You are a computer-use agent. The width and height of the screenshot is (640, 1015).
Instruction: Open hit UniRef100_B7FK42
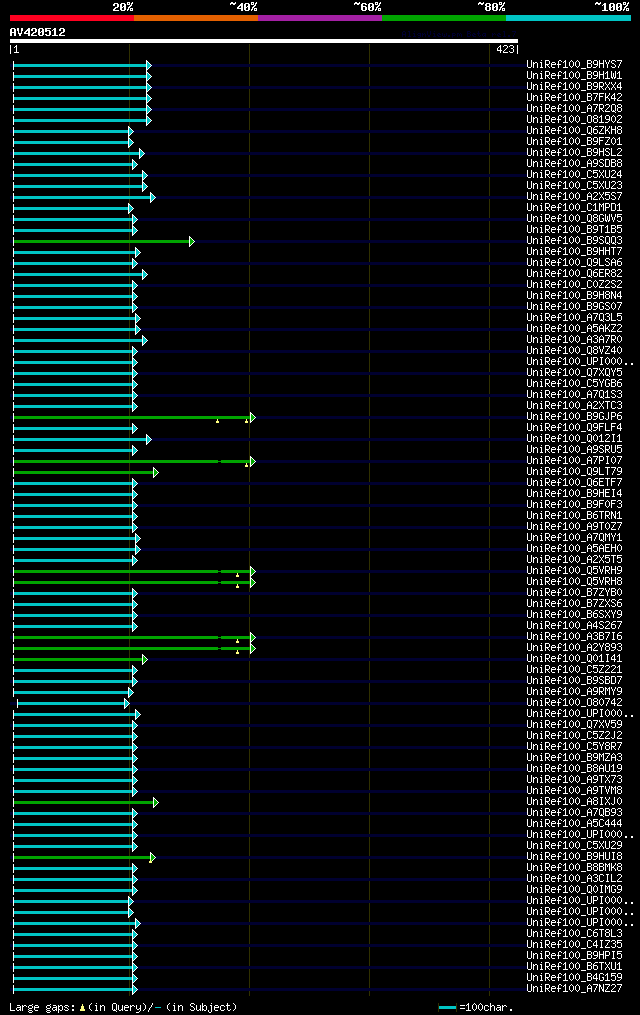point(574,98)
